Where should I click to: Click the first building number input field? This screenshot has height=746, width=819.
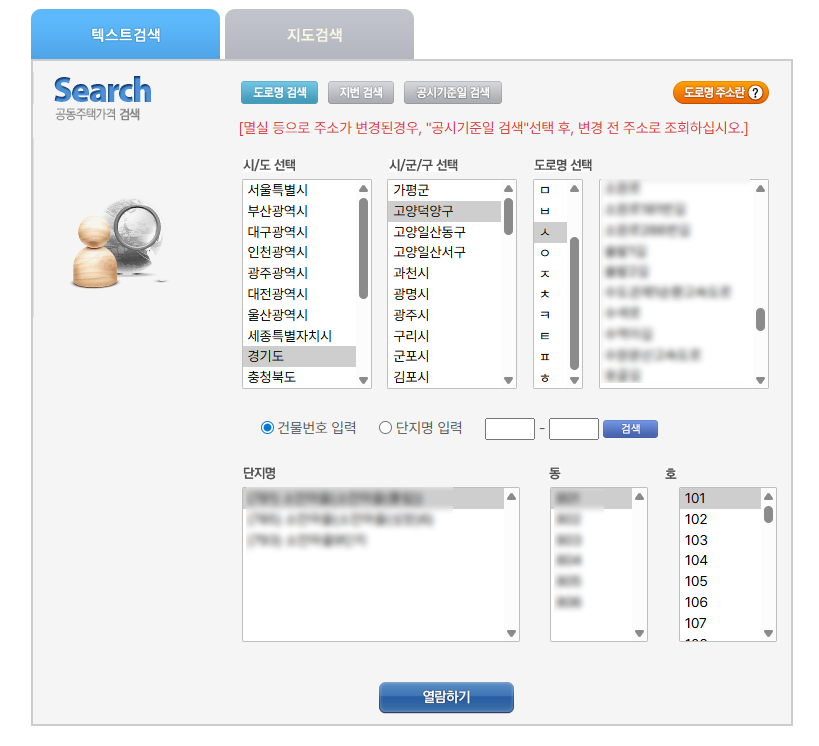510,429
